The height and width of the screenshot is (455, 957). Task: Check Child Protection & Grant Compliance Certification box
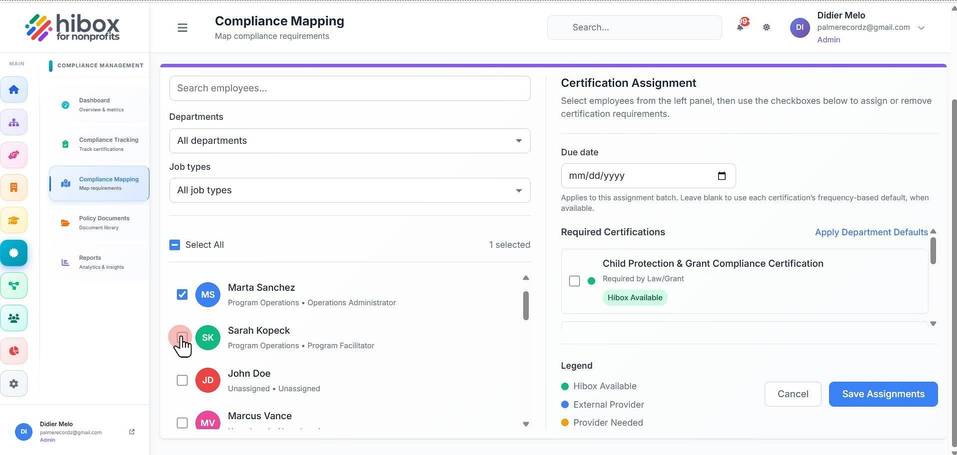coord(574,281)
